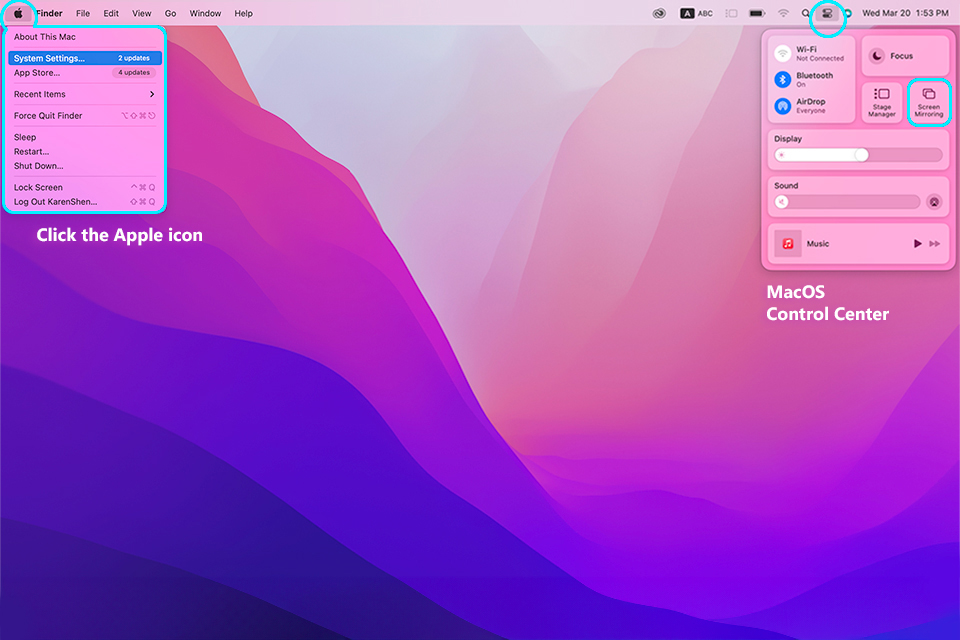960x640 pixels.
Task: Click the Wi-Fi icon in menu bar
Action: click(783, 13)
